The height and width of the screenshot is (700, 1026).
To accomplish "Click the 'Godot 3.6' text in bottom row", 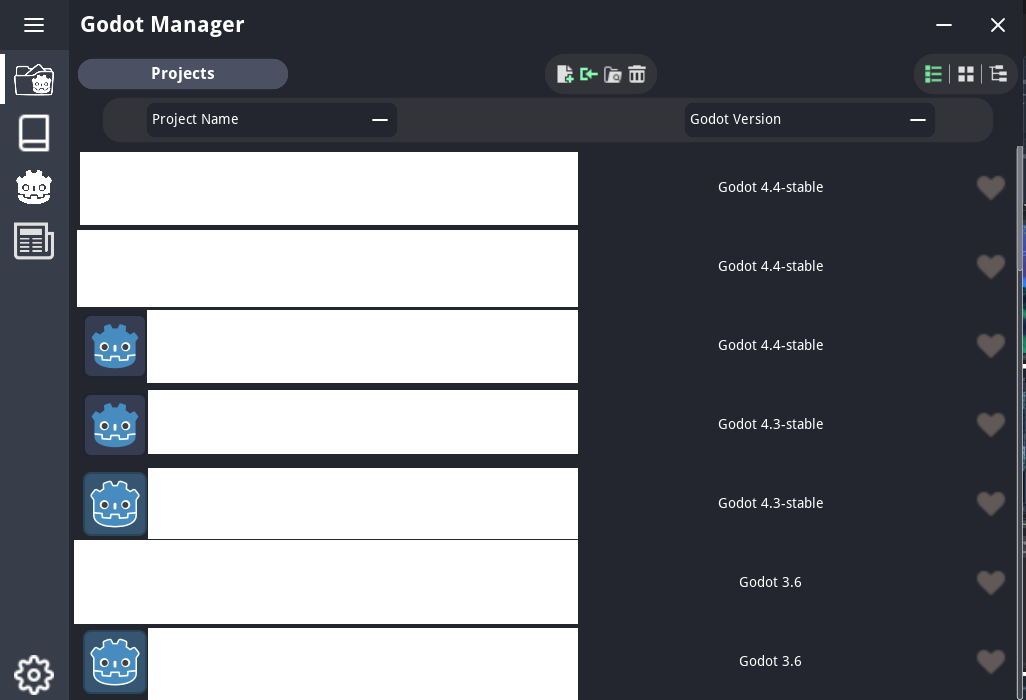I will [x=770, y=661].
